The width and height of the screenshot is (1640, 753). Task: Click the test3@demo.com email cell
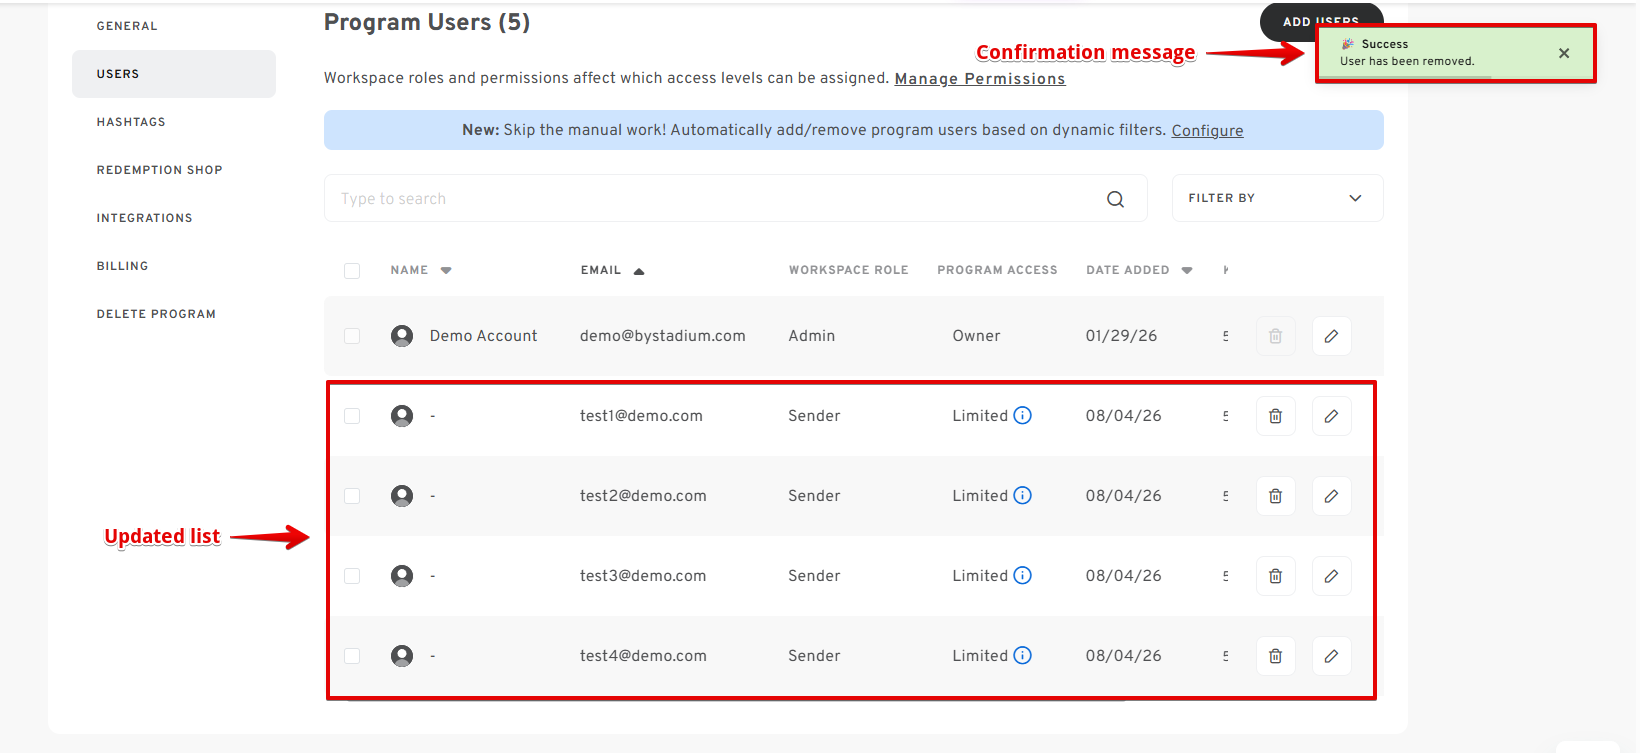click(643, 576)
